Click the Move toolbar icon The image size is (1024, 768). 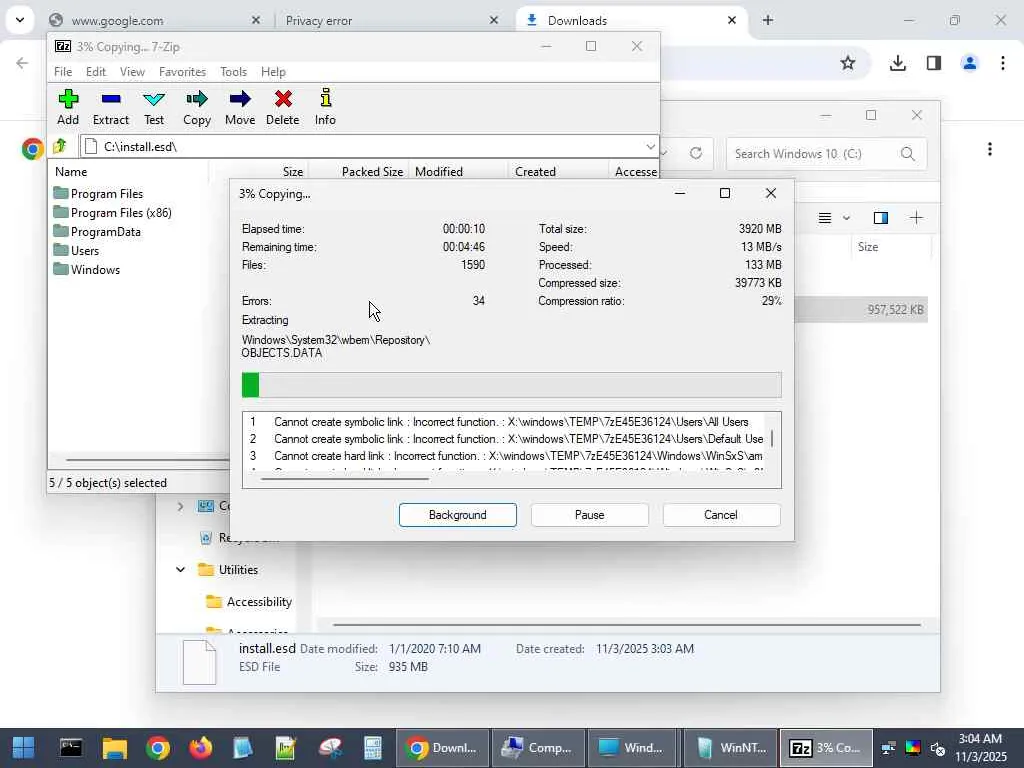pos(240,107)
